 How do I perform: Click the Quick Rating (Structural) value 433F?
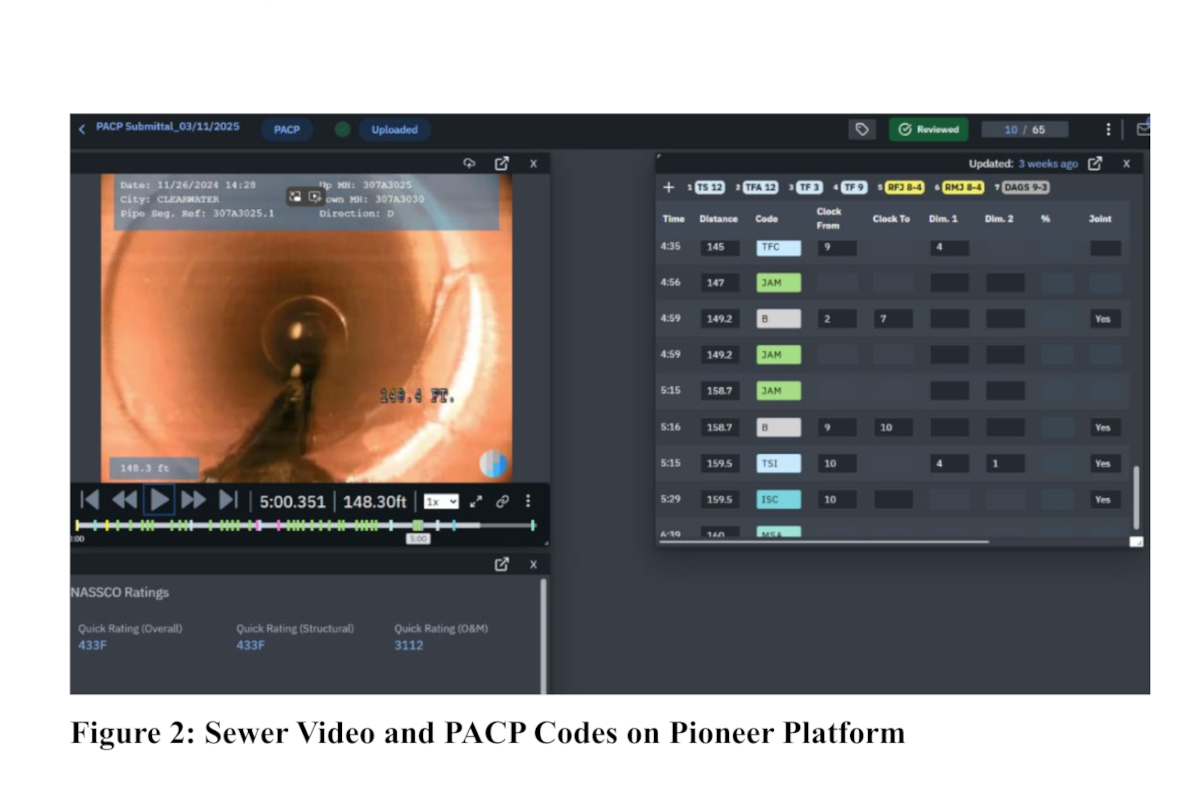[250, 645]
